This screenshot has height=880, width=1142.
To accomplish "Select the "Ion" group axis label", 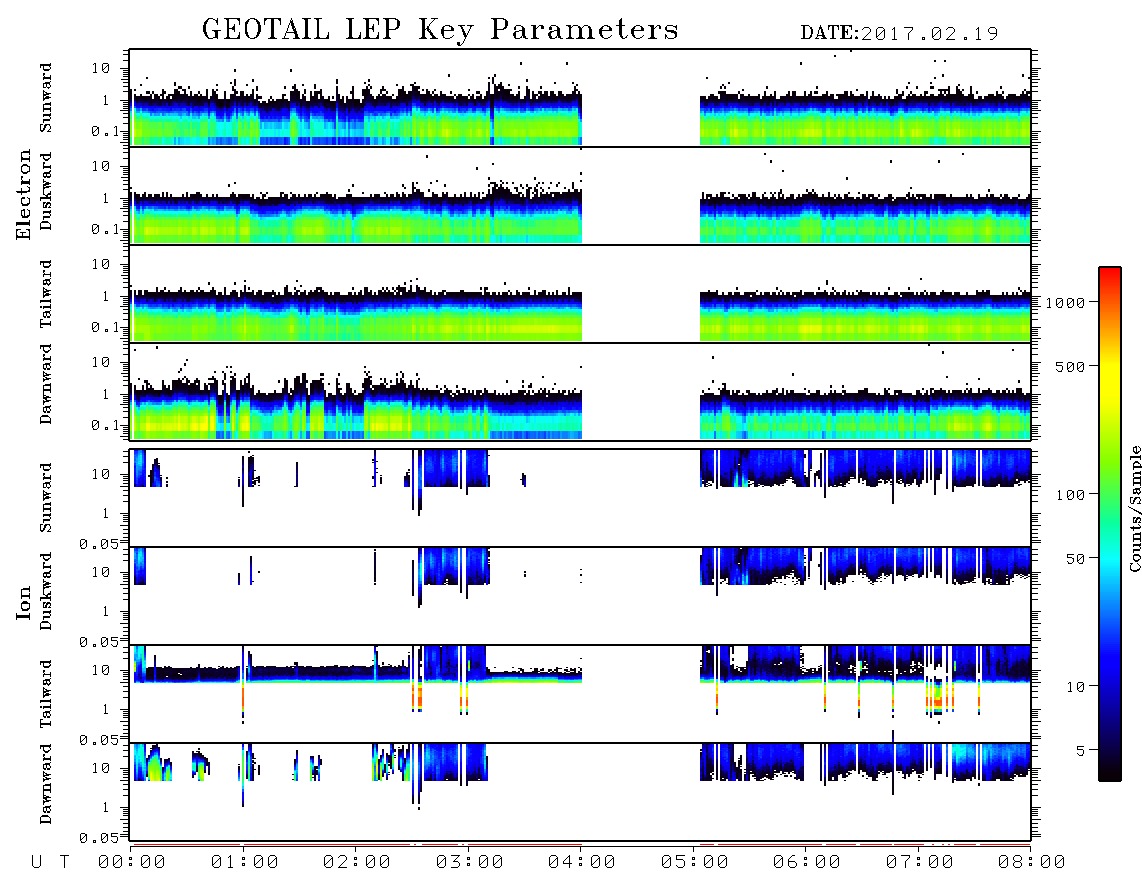I will (x=23, y=602).
